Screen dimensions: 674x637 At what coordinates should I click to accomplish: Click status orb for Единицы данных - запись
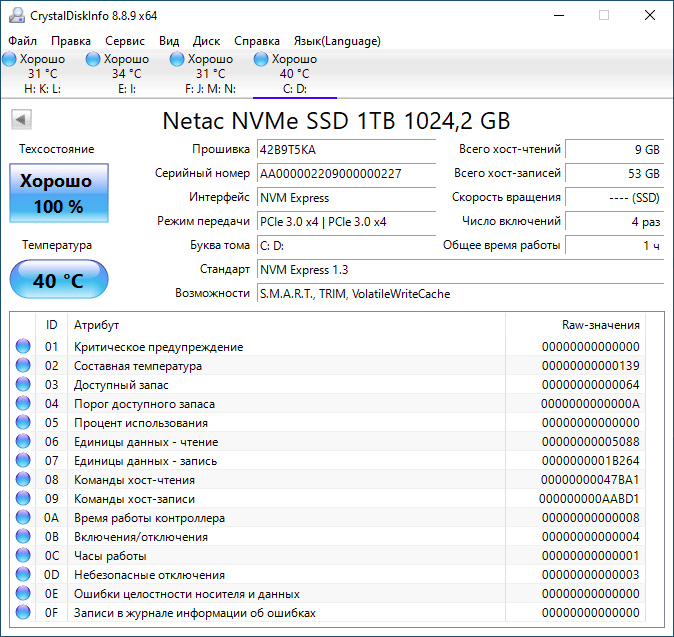point(23,460)
